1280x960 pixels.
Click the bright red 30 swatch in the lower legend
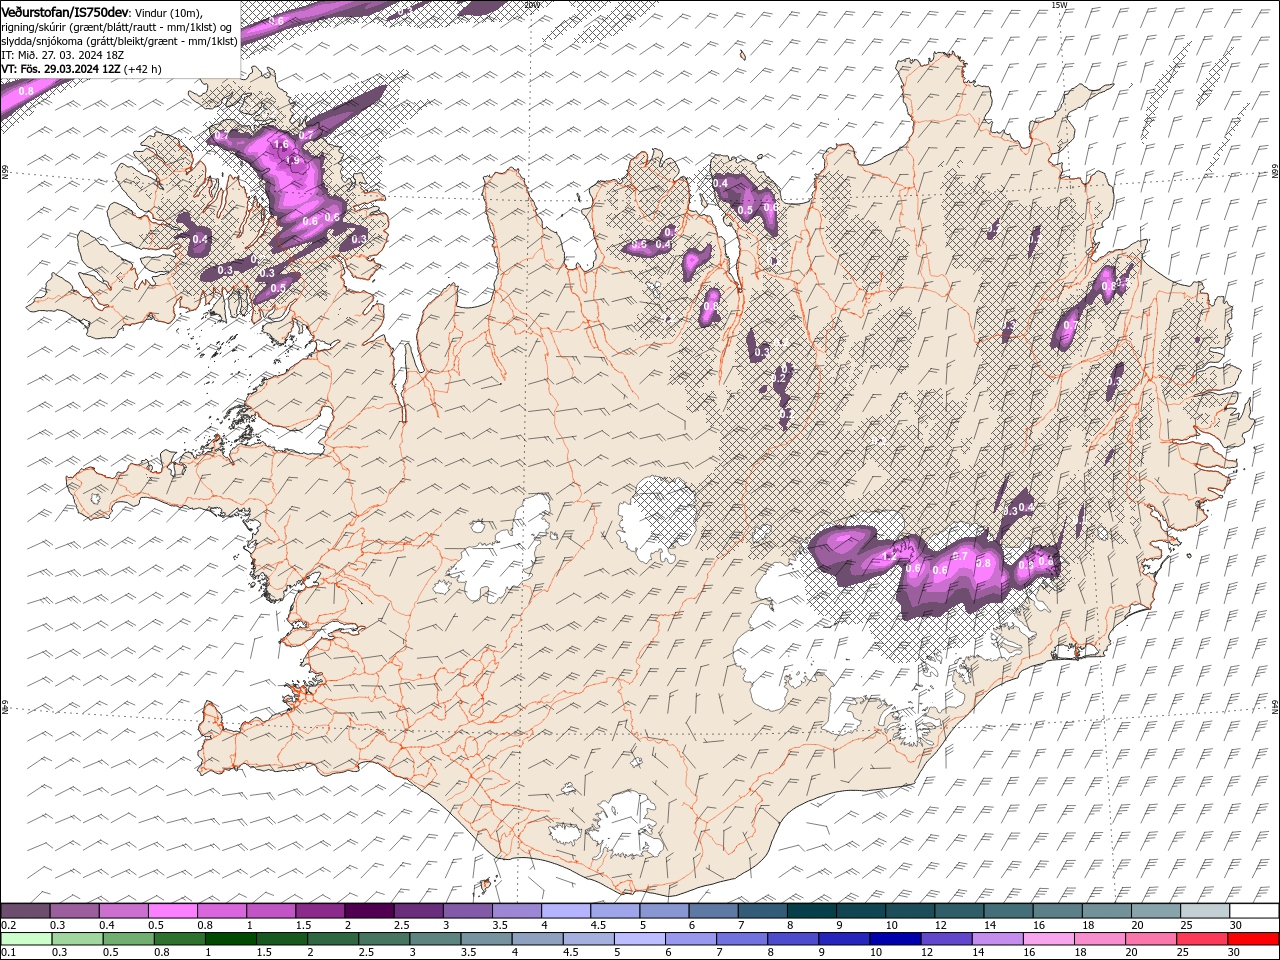(1253, 939)
